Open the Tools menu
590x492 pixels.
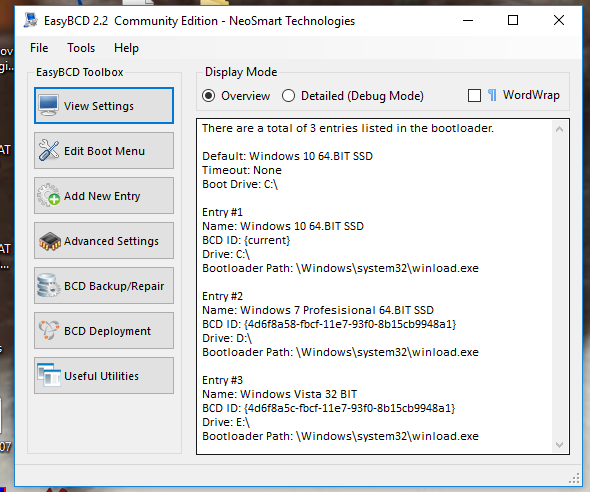[x=81, y=48]
